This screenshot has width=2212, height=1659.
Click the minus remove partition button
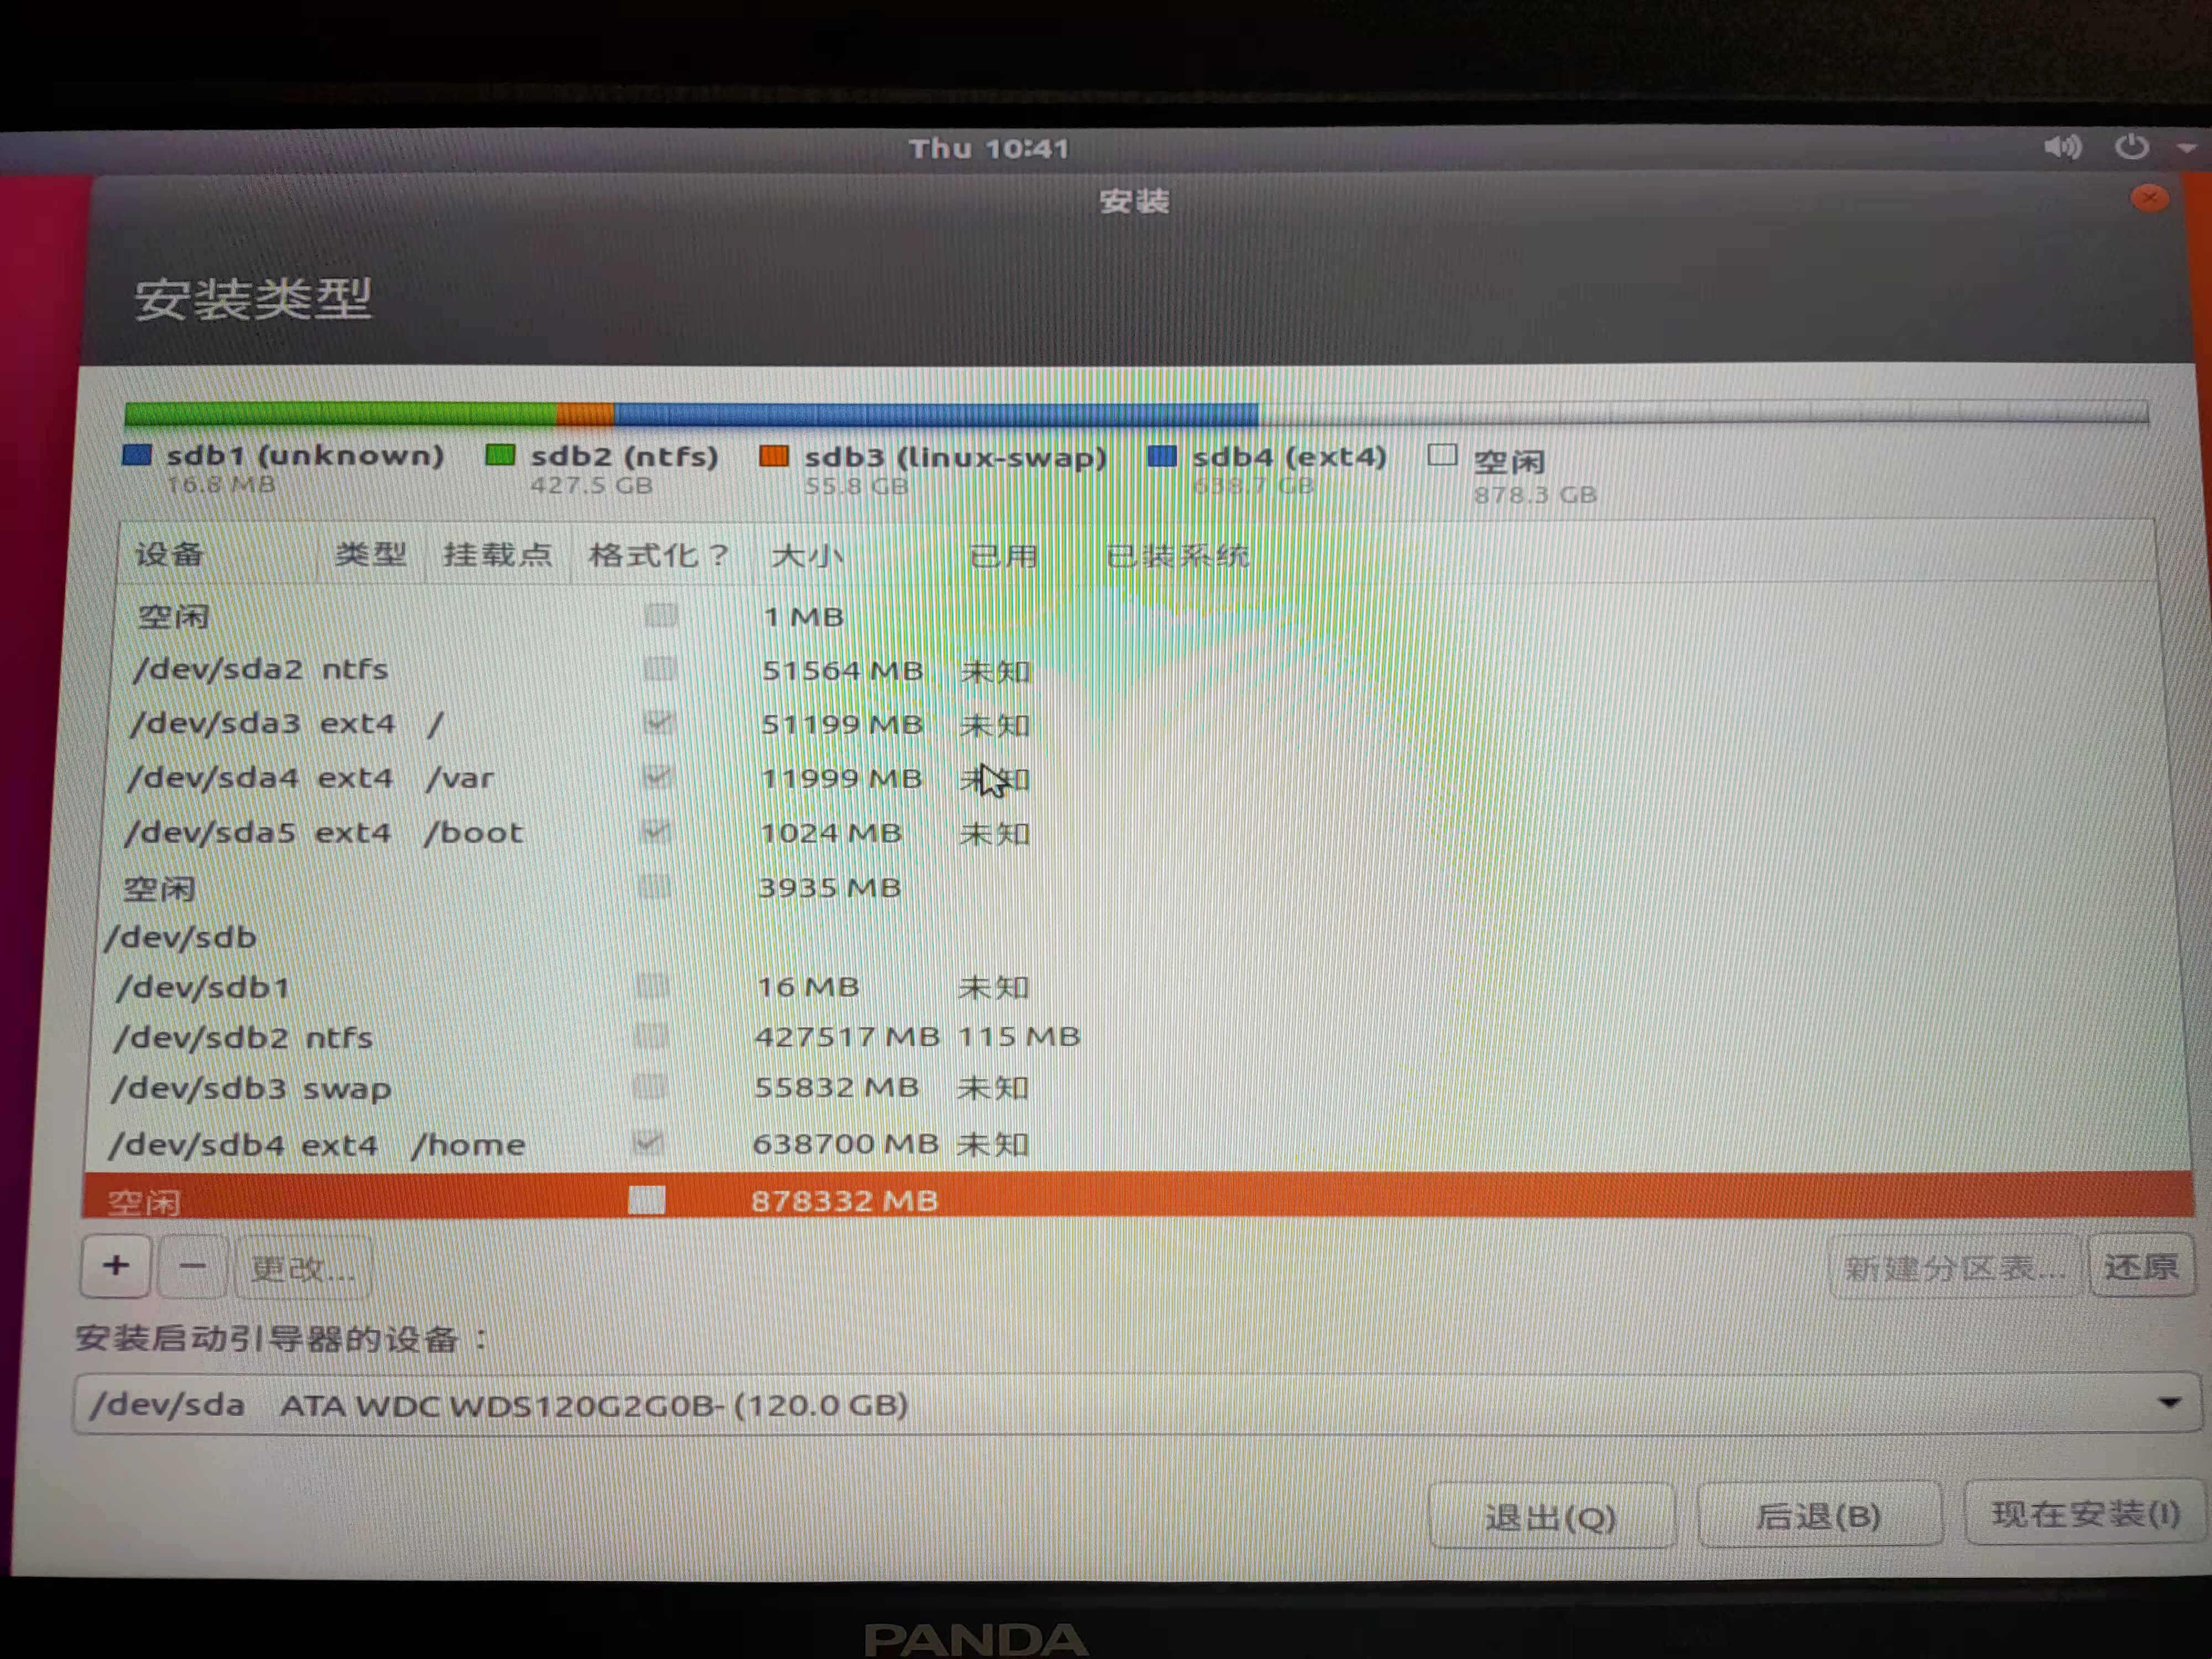pyautogui.click(x=193, y=1267)
